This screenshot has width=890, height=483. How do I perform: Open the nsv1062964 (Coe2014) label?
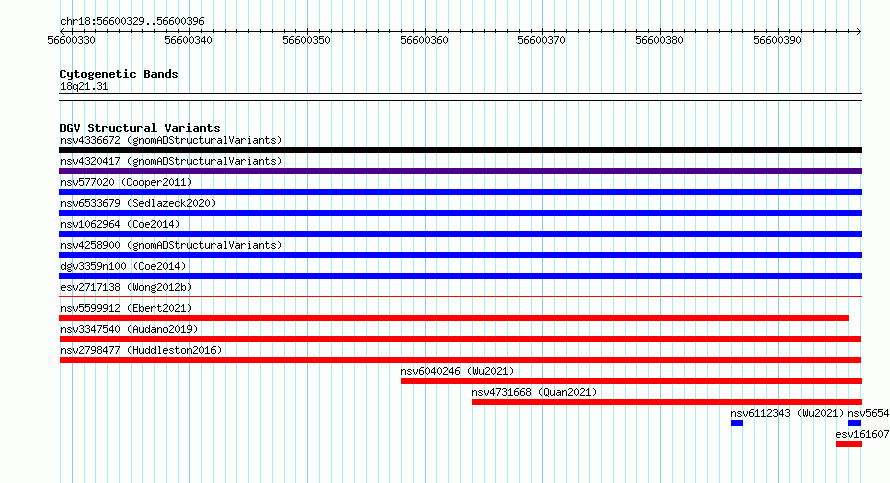tap(120, 224)
